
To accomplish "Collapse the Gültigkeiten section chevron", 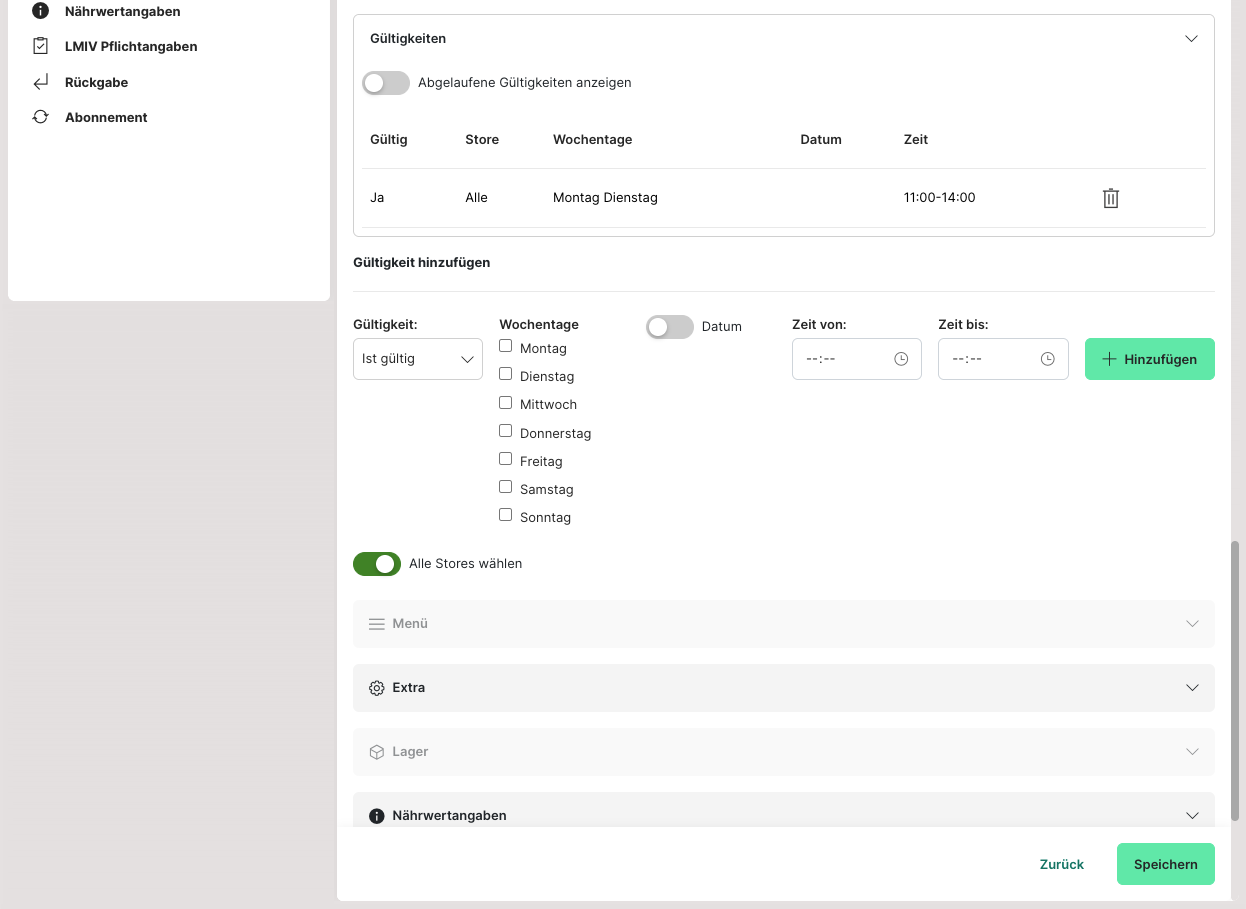I will [1191, 39].
